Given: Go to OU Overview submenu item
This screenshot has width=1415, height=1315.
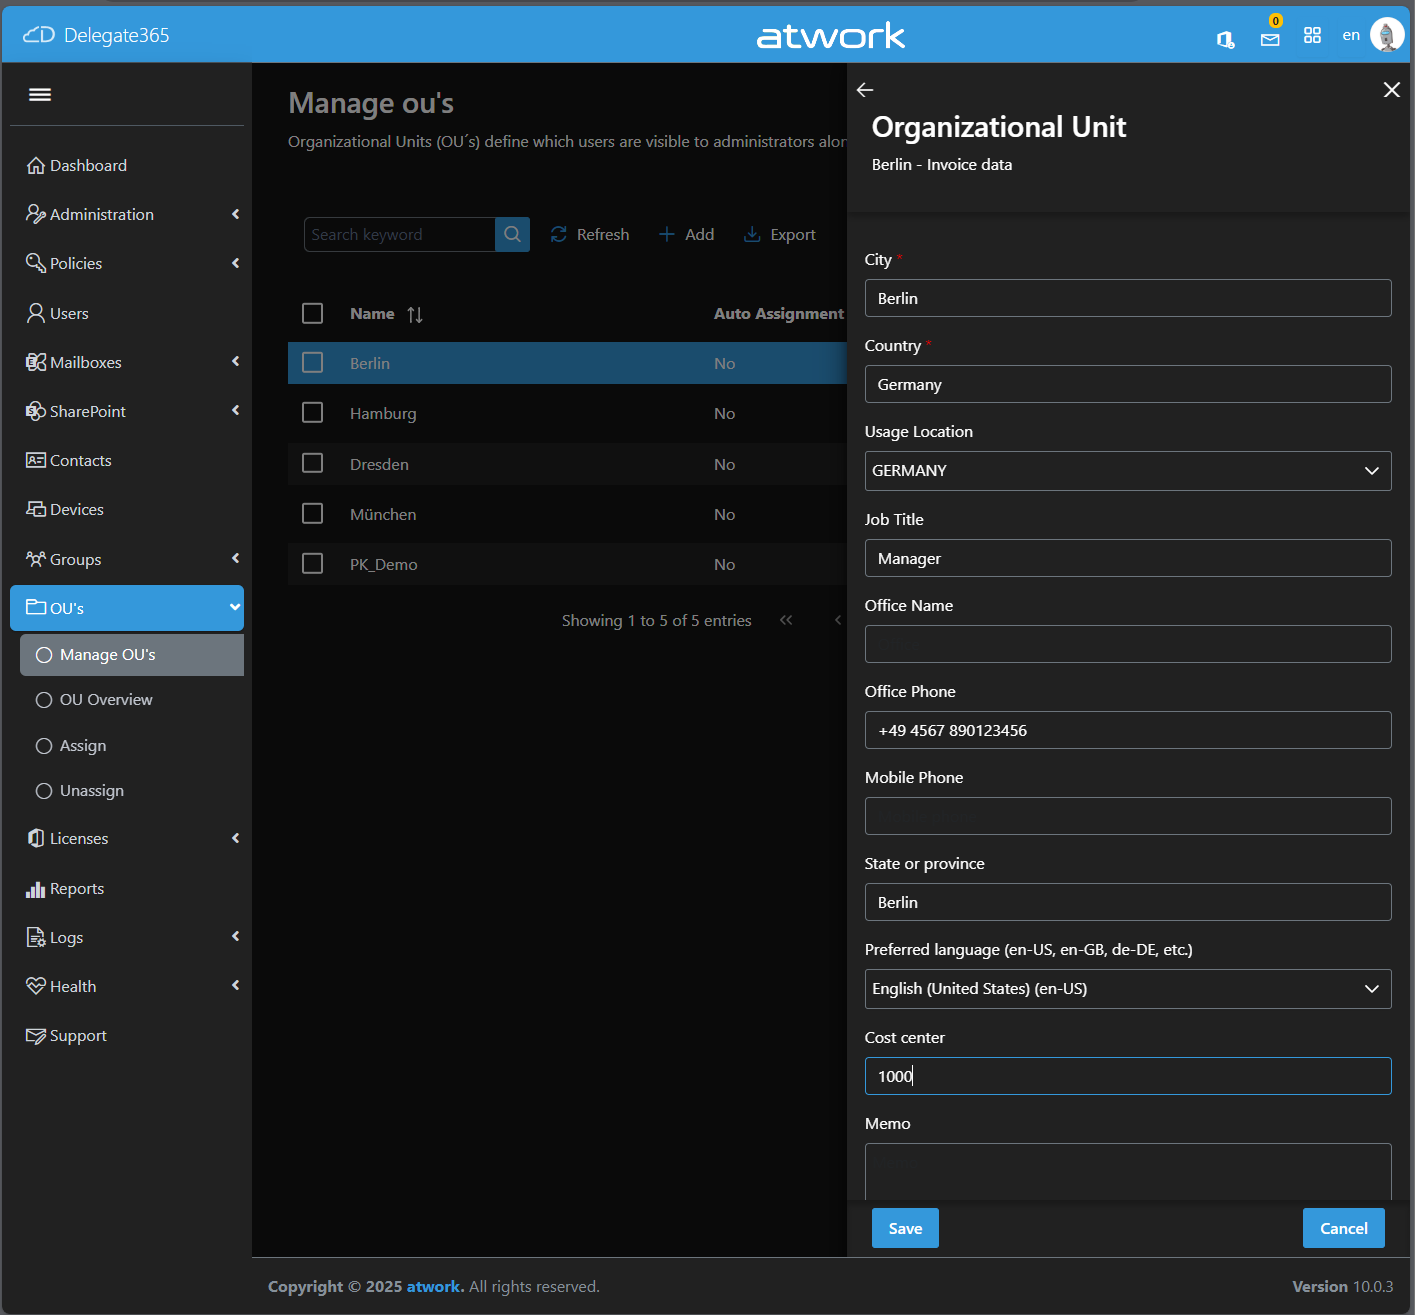Looking at the screenshot, I should [106, 700].
